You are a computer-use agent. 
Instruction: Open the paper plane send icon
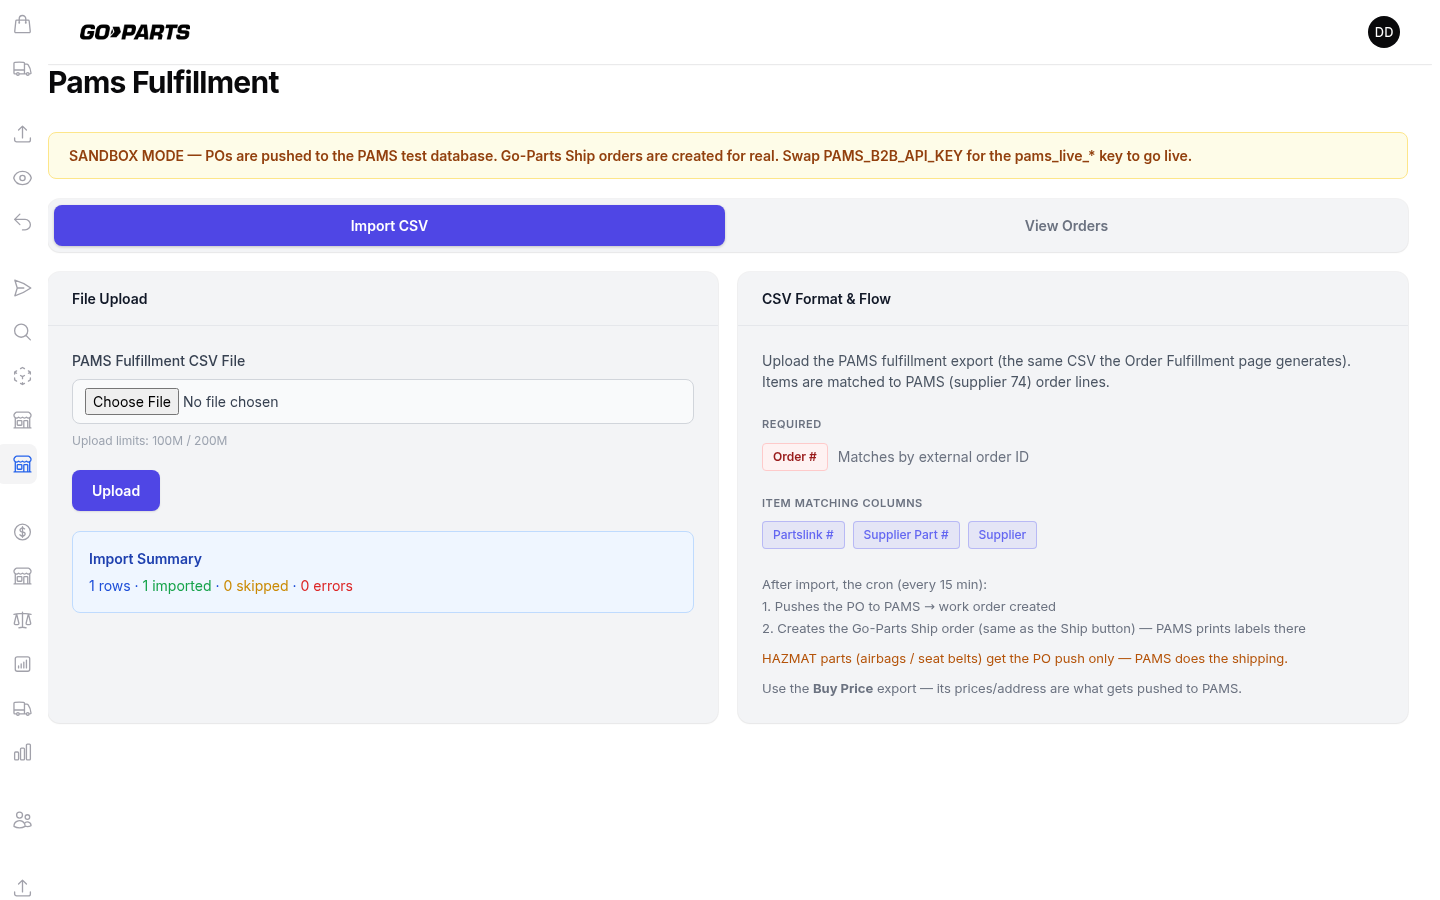point(22,288)
